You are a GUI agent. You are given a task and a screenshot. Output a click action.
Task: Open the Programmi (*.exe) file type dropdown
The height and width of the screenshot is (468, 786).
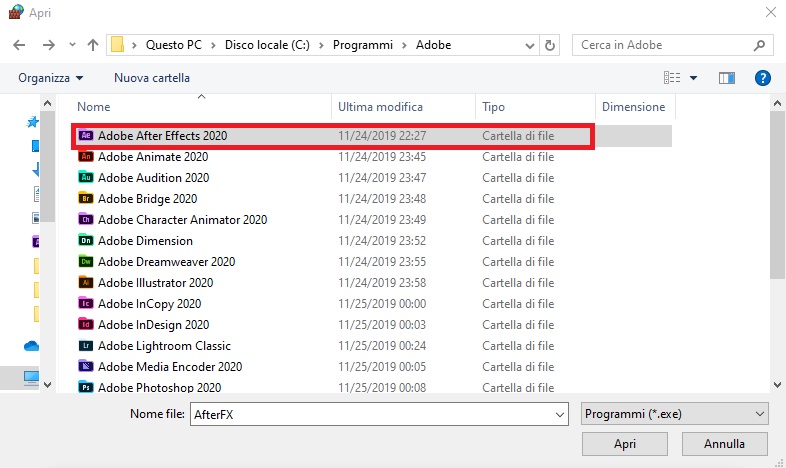point(674,414)
